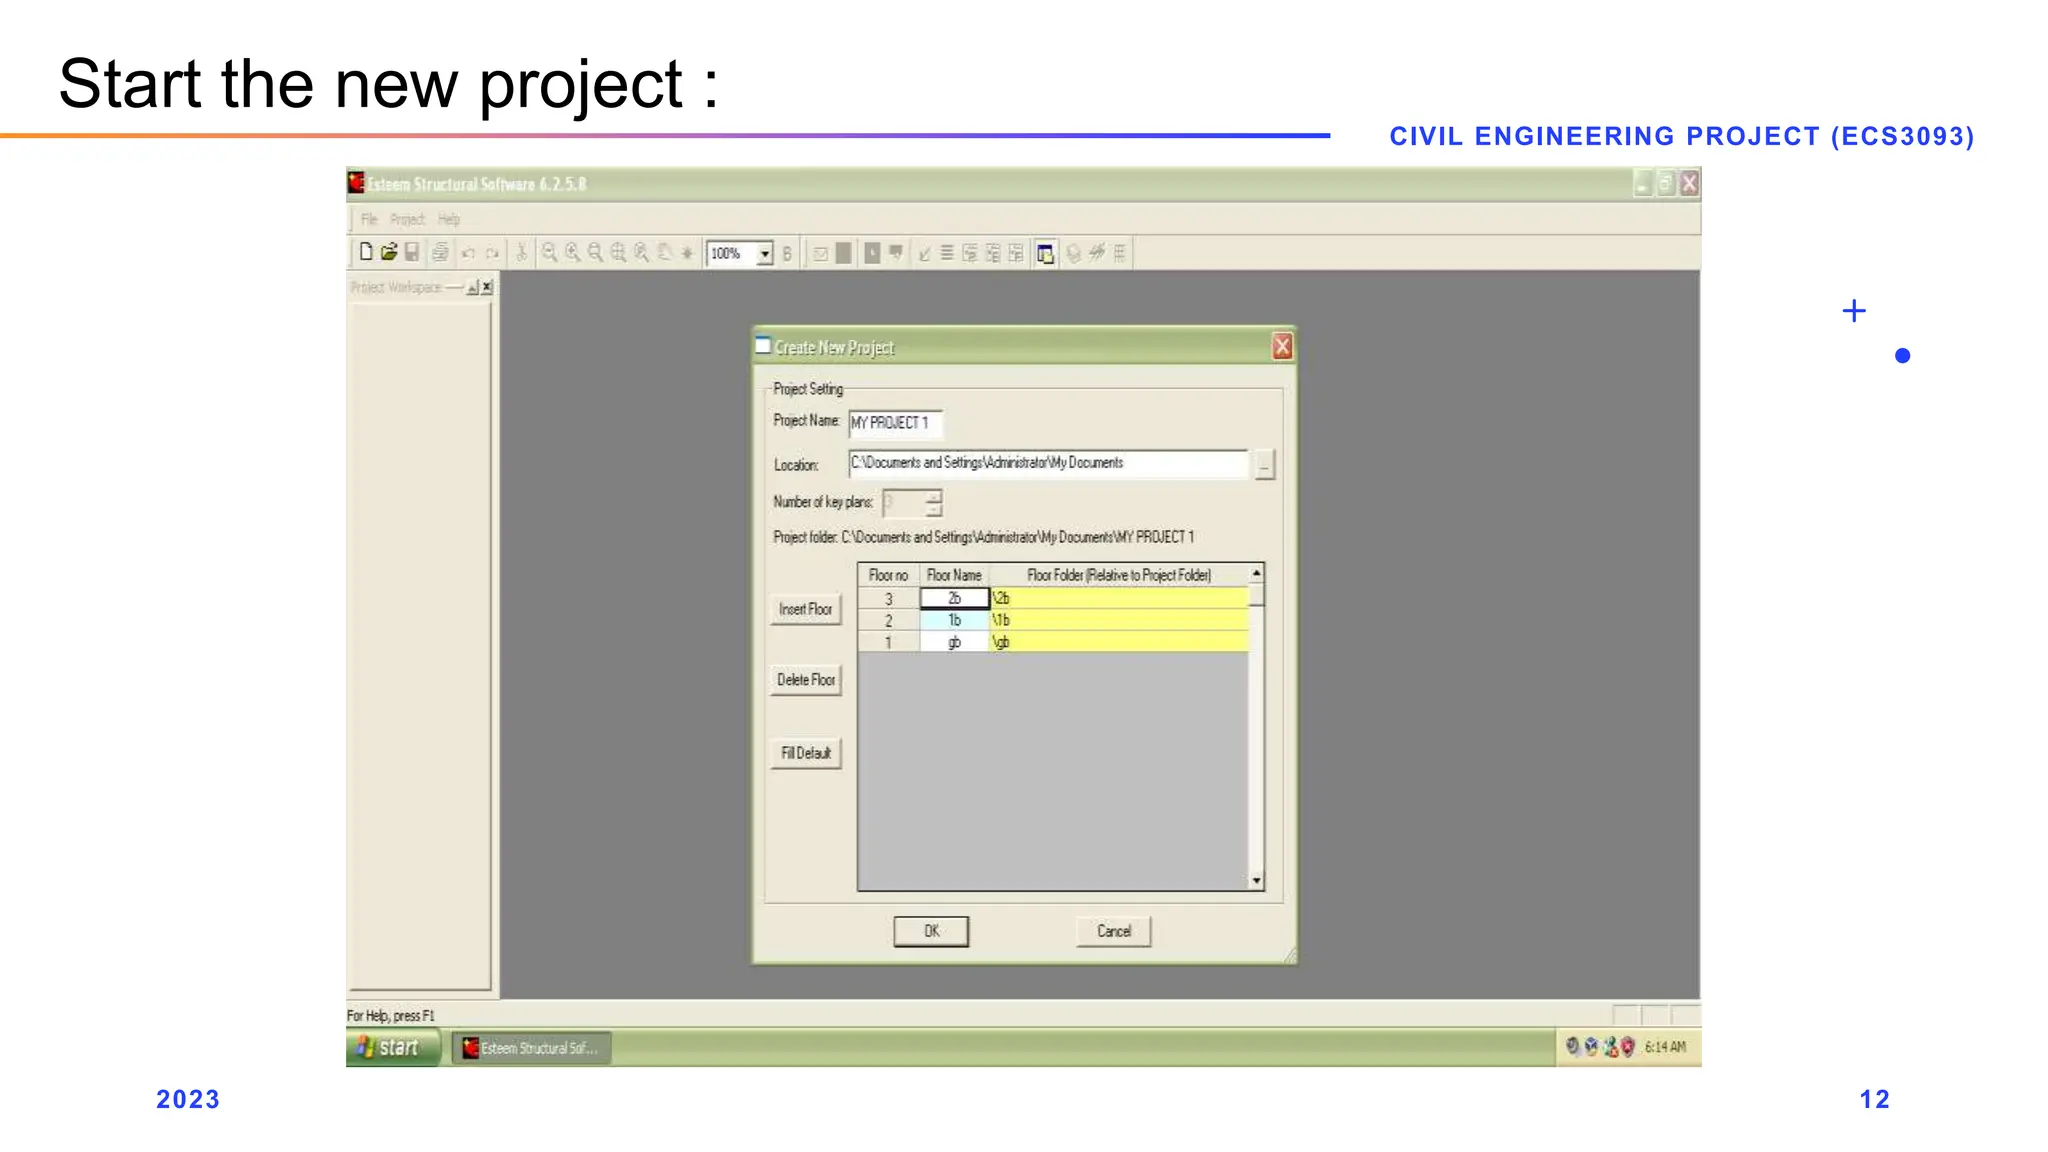The image size is (2048, 1152).
Task: Click Esteem Structural Software taskbar button
Action: 531,1048
